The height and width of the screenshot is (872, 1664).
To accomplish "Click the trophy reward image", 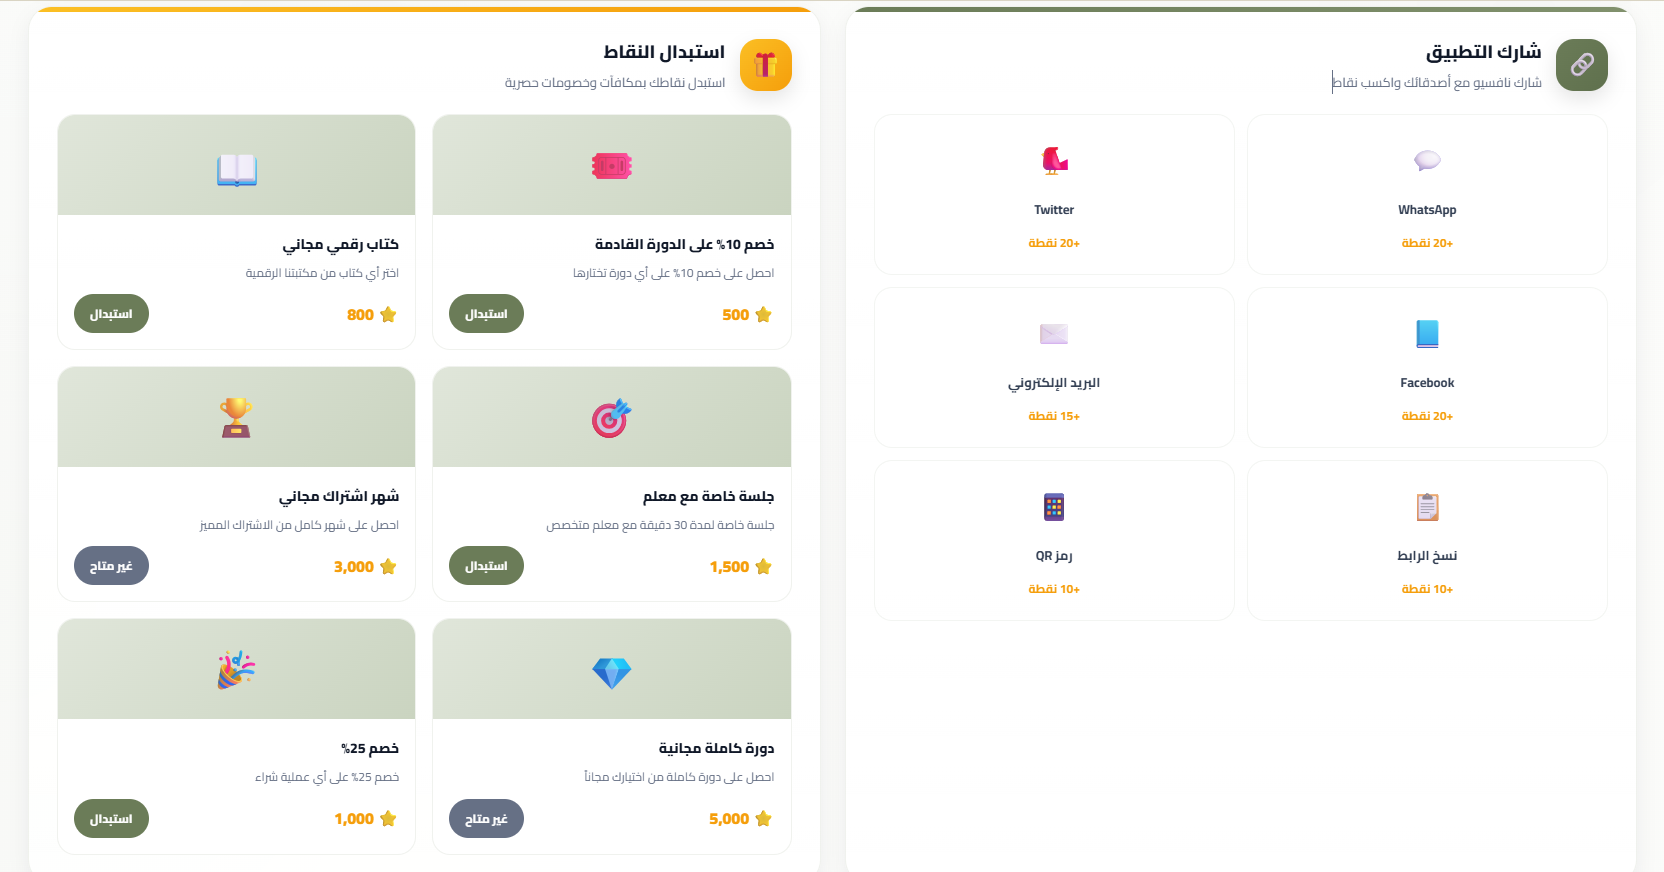I will 237,418.
